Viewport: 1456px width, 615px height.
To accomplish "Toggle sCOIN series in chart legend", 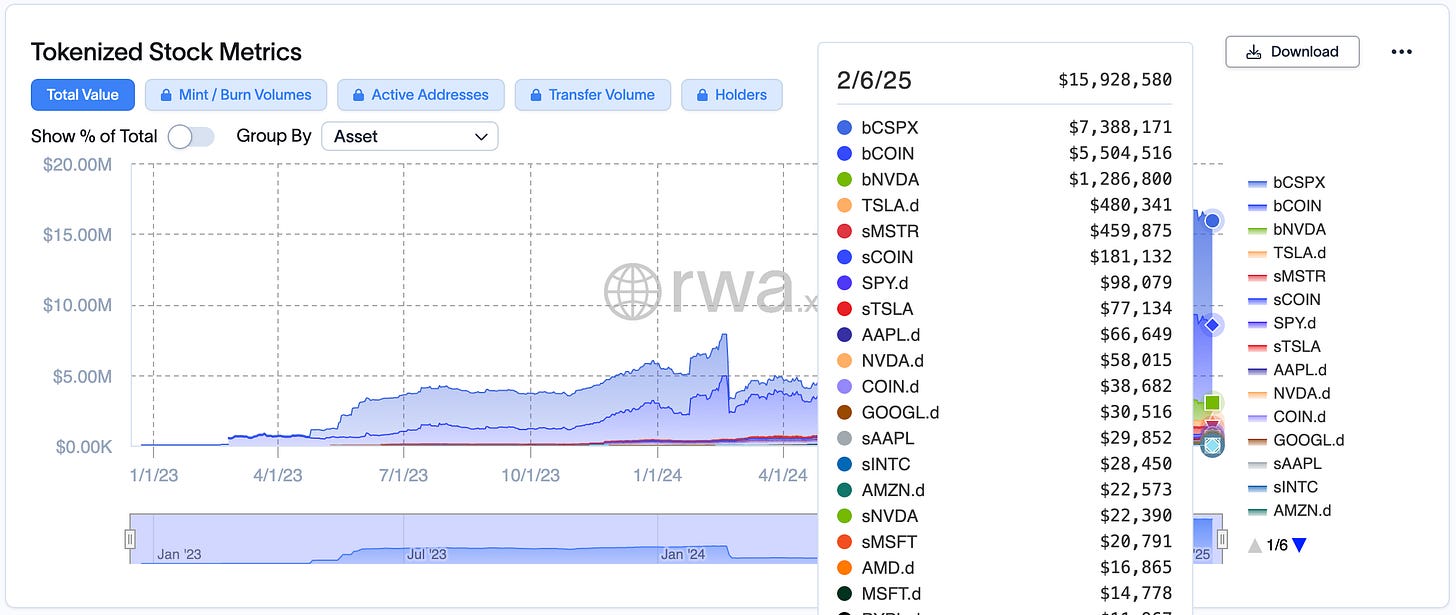I will (1285, 299).
